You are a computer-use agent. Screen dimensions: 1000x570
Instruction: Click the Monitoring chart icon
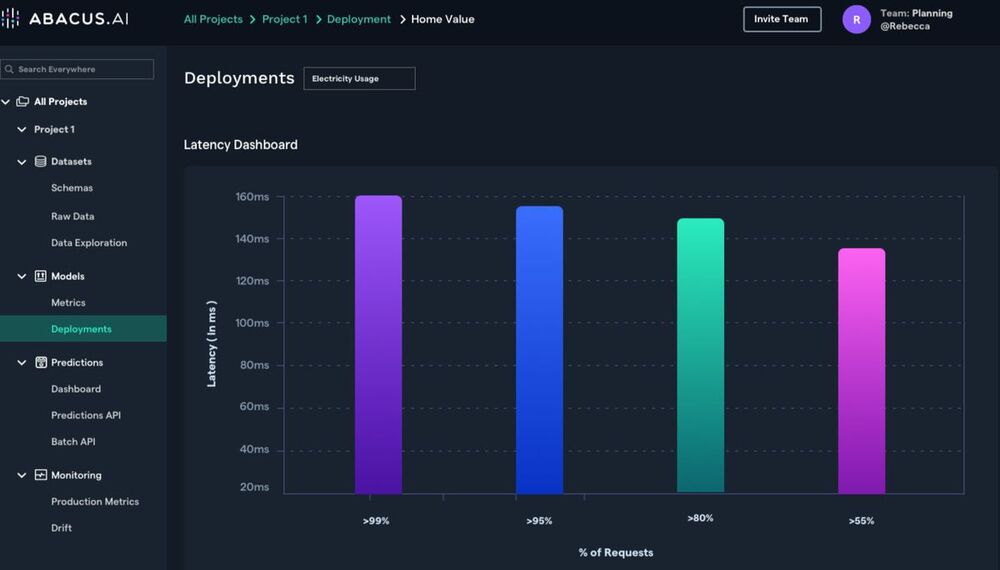click(41, 475)
